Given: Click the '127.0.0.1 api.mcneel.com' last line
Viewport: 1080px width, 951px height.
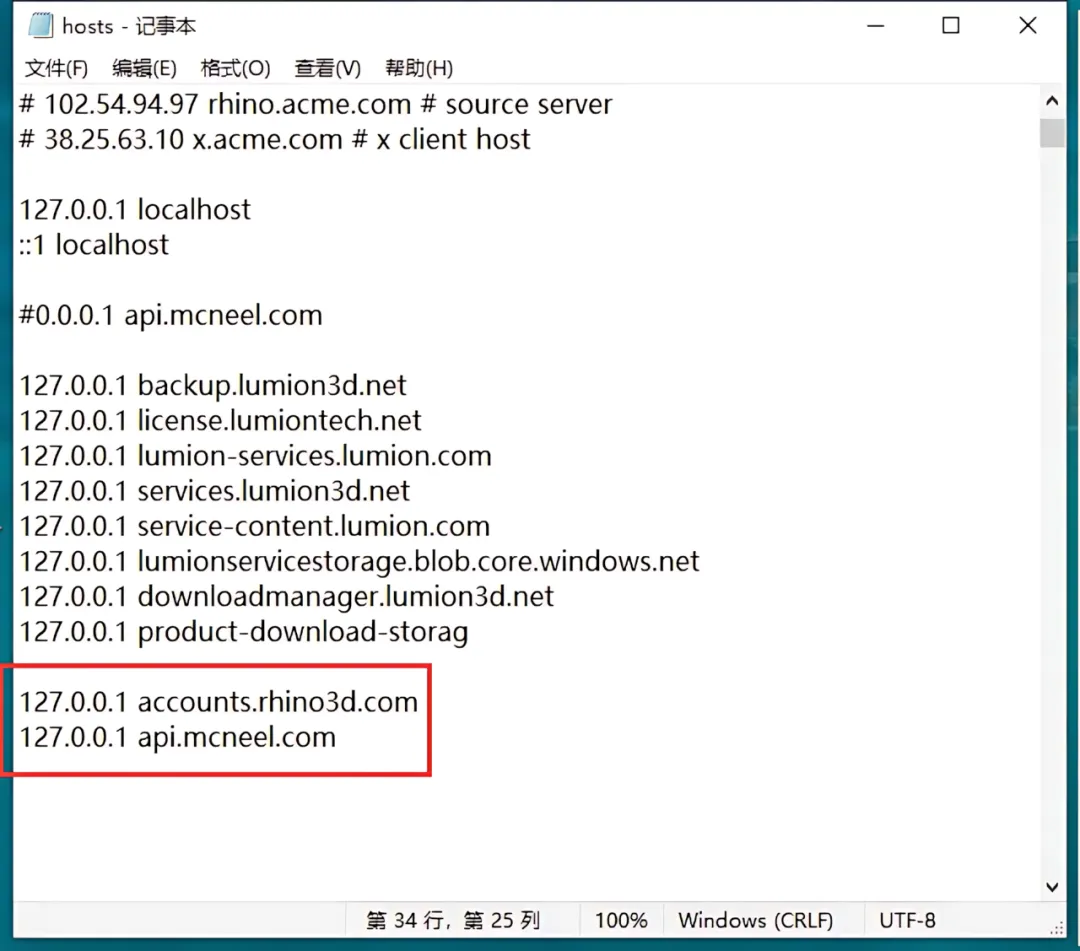Looking at the screenshot, I should pyautogui.click(x=178, y=738).
